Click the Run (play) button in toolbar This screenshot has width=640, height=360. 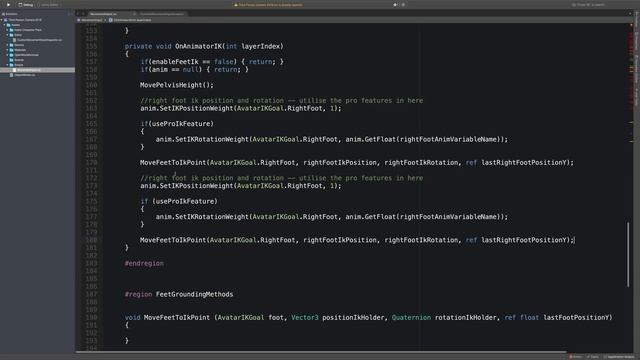click(x=8, y=4)
